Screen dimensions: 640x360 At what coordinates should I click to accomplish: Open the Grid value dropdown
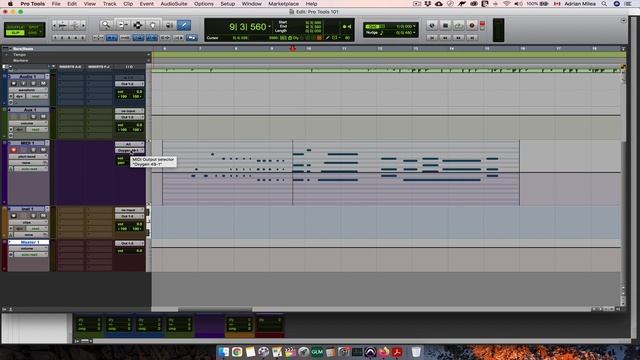pos(415,26)
